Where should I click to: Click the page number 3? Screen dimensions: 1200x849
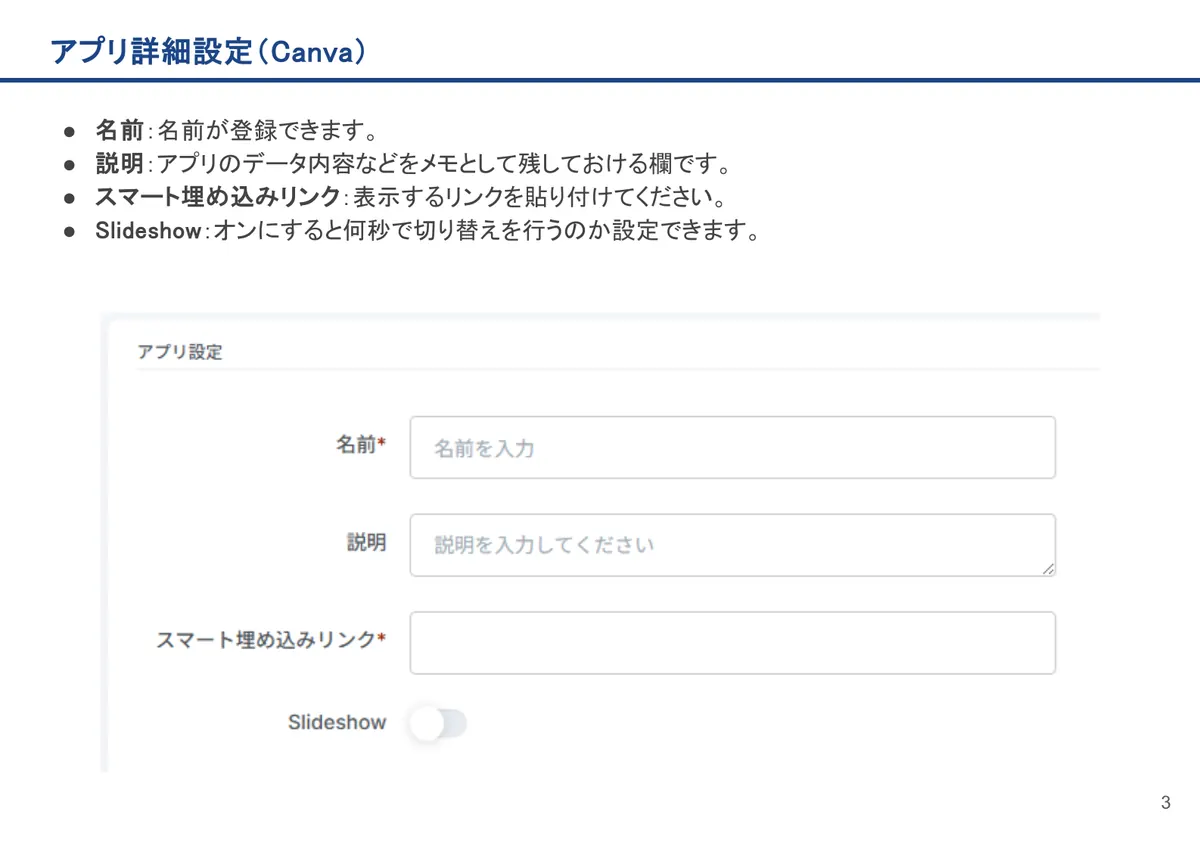tap(1166, 803)
